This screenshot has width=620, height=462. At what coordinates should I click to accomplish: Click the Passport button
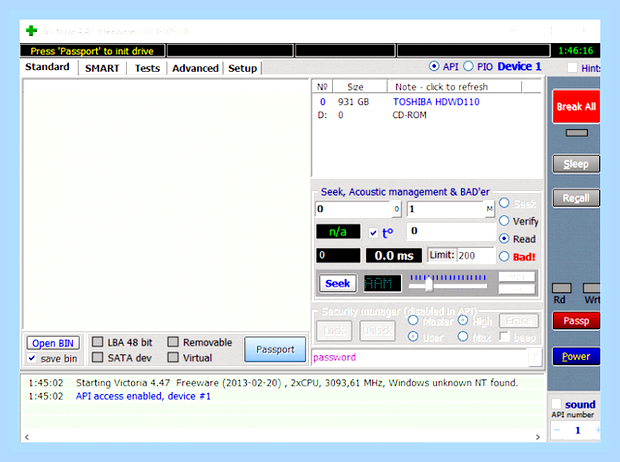coord(275,349)
